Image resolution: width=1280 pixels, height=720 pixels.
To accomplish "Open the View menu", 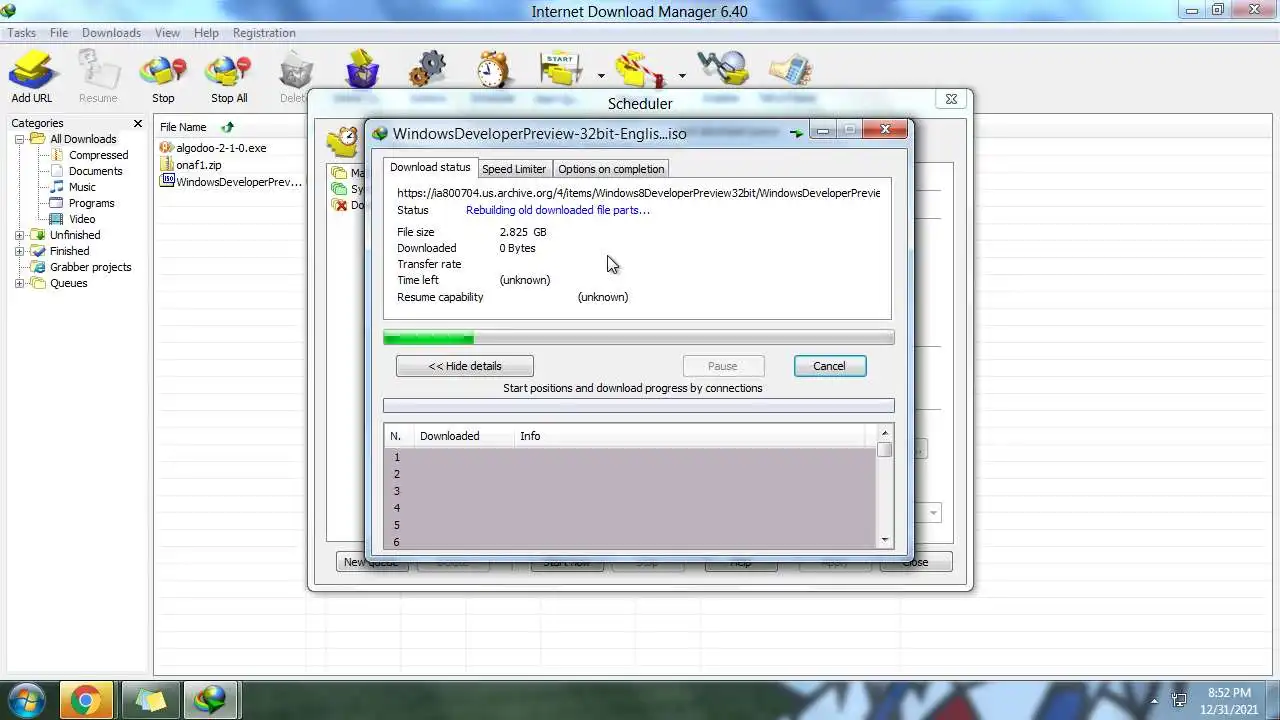I will click(x=167, y=33).
